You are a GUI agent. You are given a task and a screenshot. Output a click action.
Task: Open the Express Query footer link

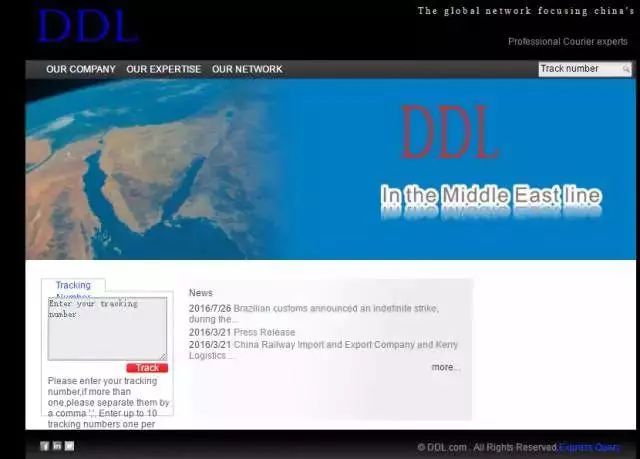(x=589, y=448)
